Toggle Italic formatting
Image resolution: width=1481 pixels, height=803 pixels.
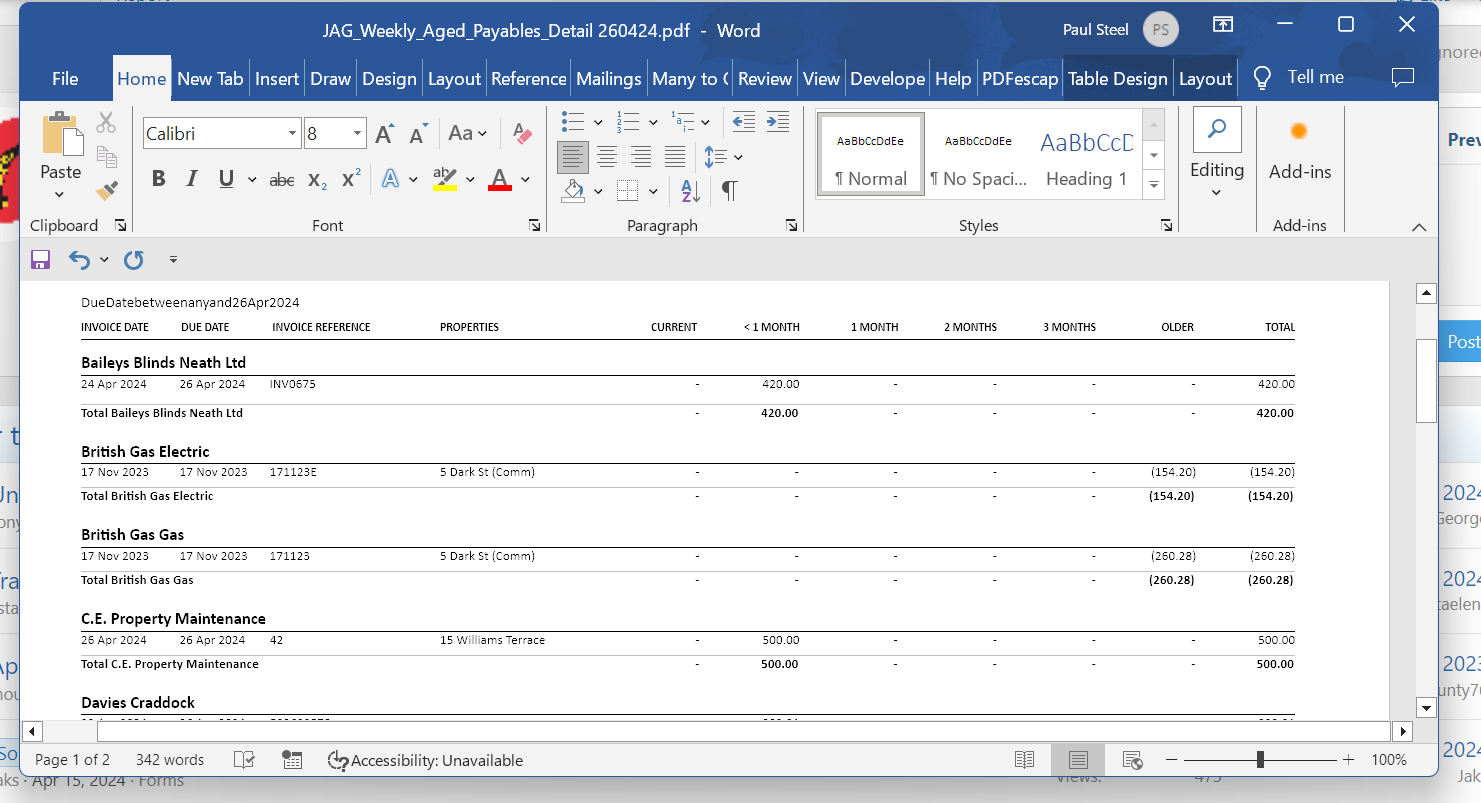(x=192, y=179)
